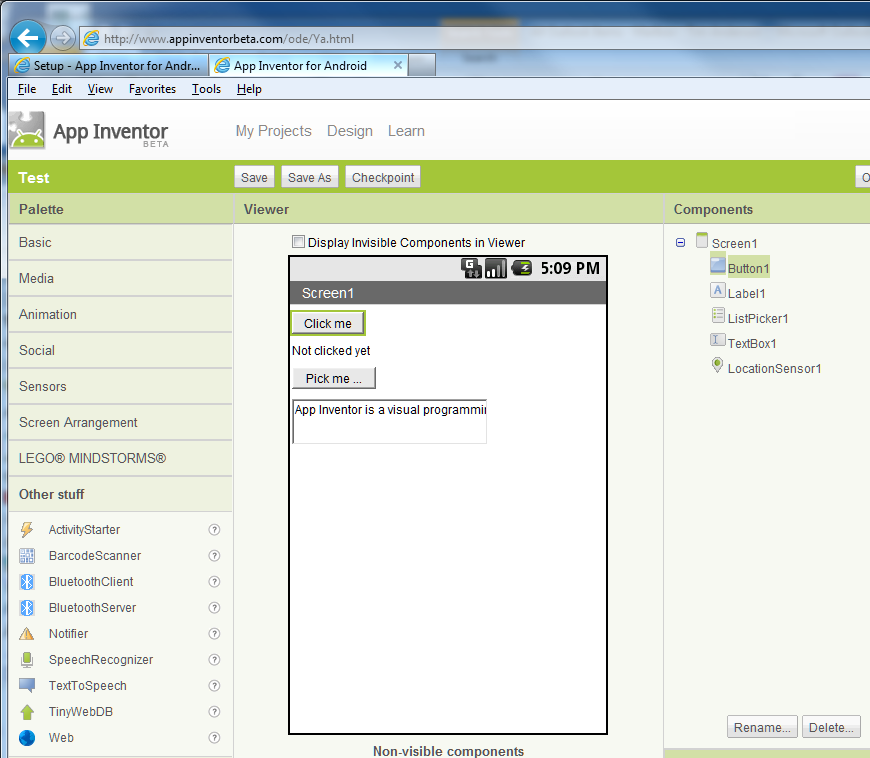870x758 pixels.
Task: Open help for ActivityStarter
Action: [x=214, y=529]
